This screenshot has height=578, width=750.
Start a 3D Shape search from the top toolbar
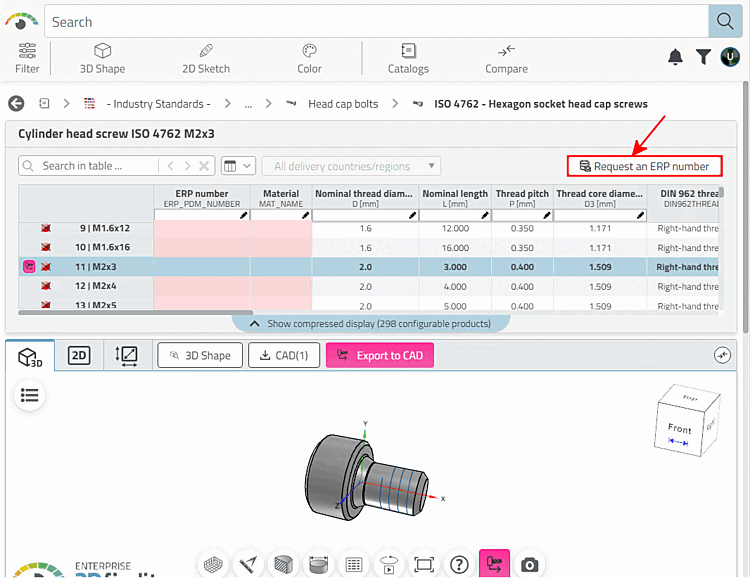[x=102, y=58]
